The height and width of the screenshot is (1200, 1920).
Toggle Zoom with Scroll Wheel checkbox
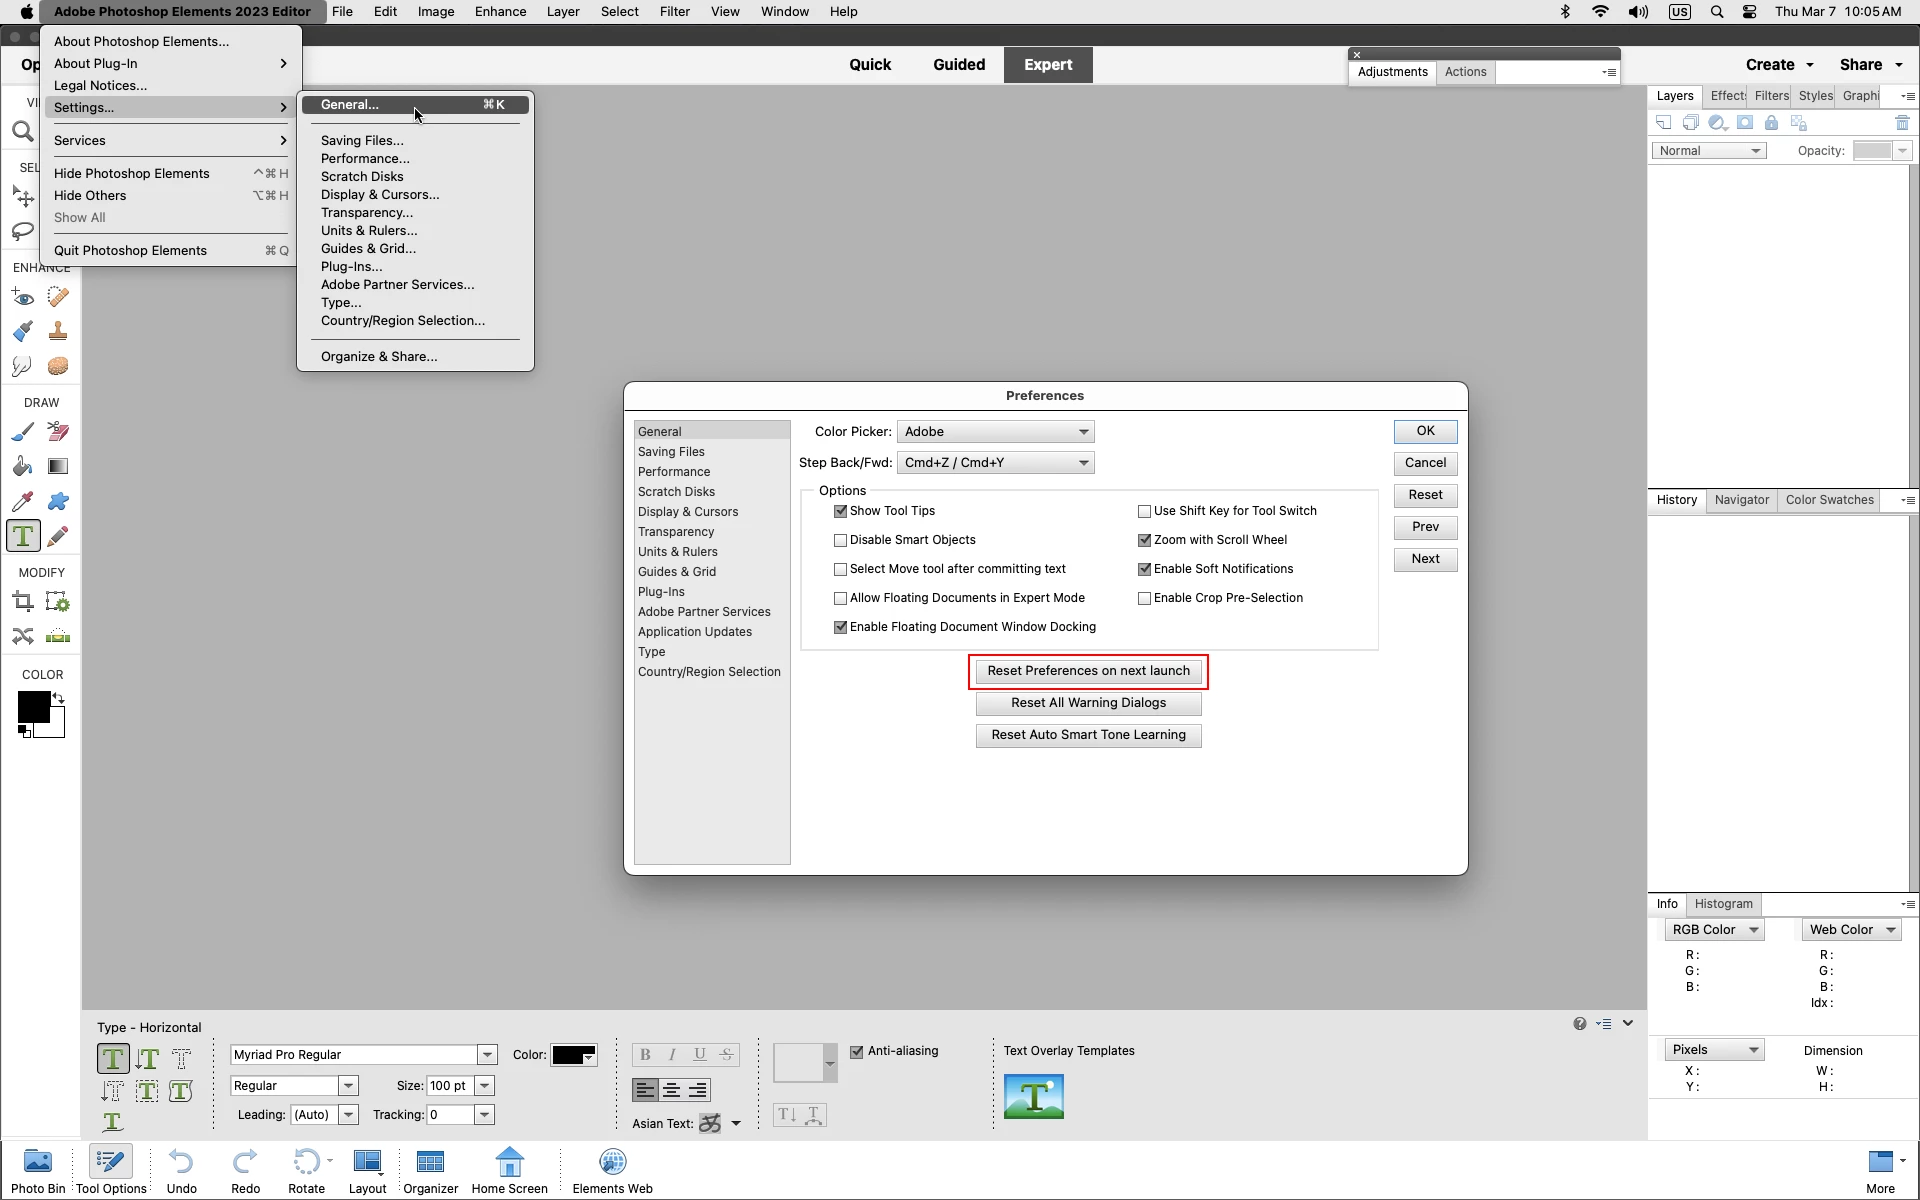1144,540
